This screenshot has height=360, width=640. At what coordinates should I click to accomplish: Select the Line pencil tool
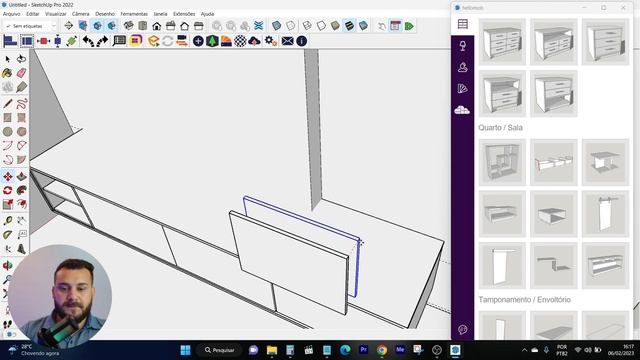(x=7, y=103)
